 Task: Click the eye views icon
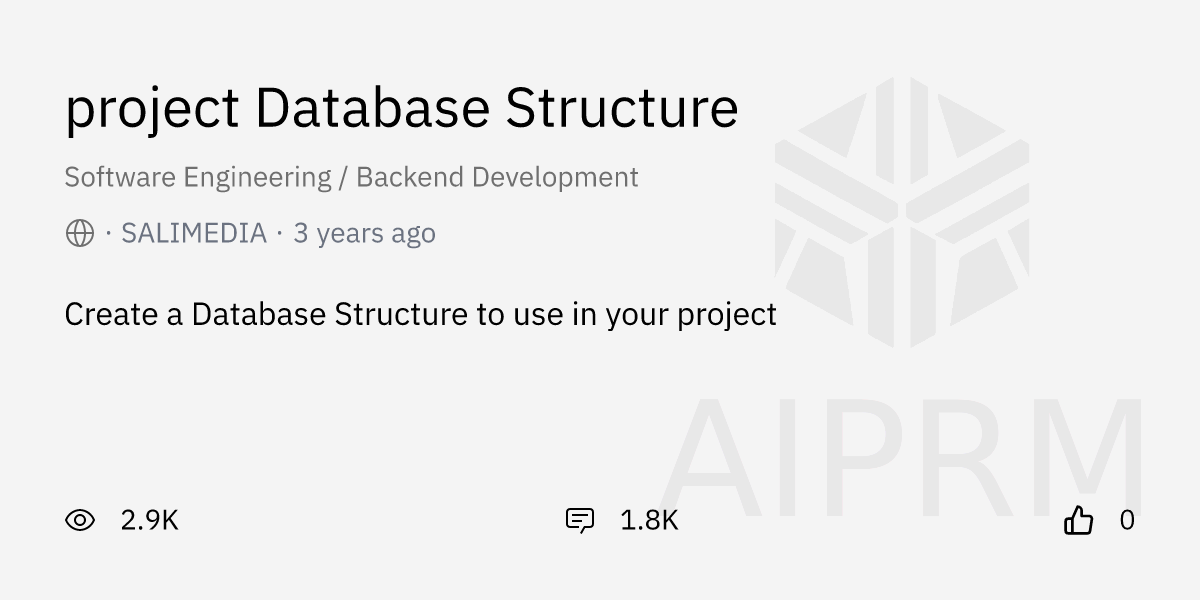(80, 520)
